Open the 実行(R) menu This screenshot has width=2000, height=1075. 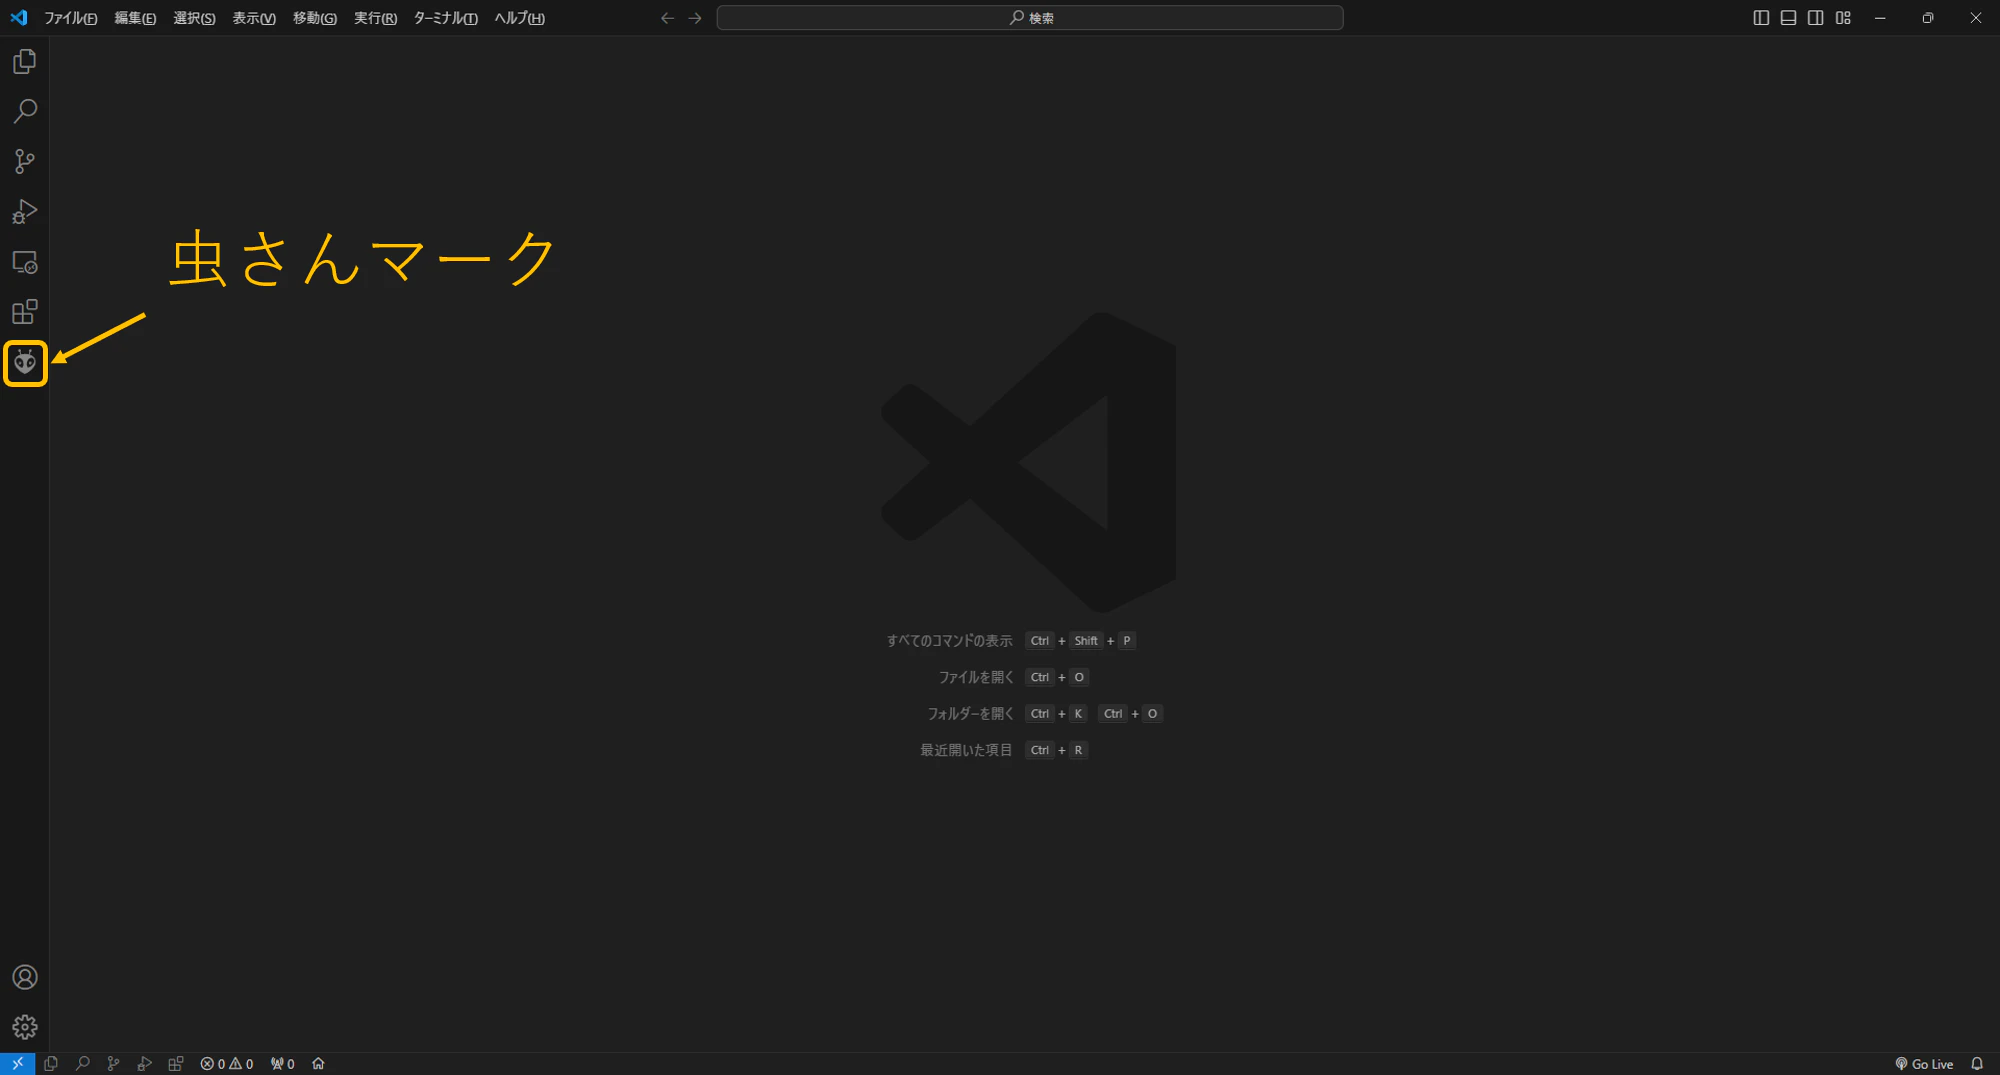(x=375, y=18)
